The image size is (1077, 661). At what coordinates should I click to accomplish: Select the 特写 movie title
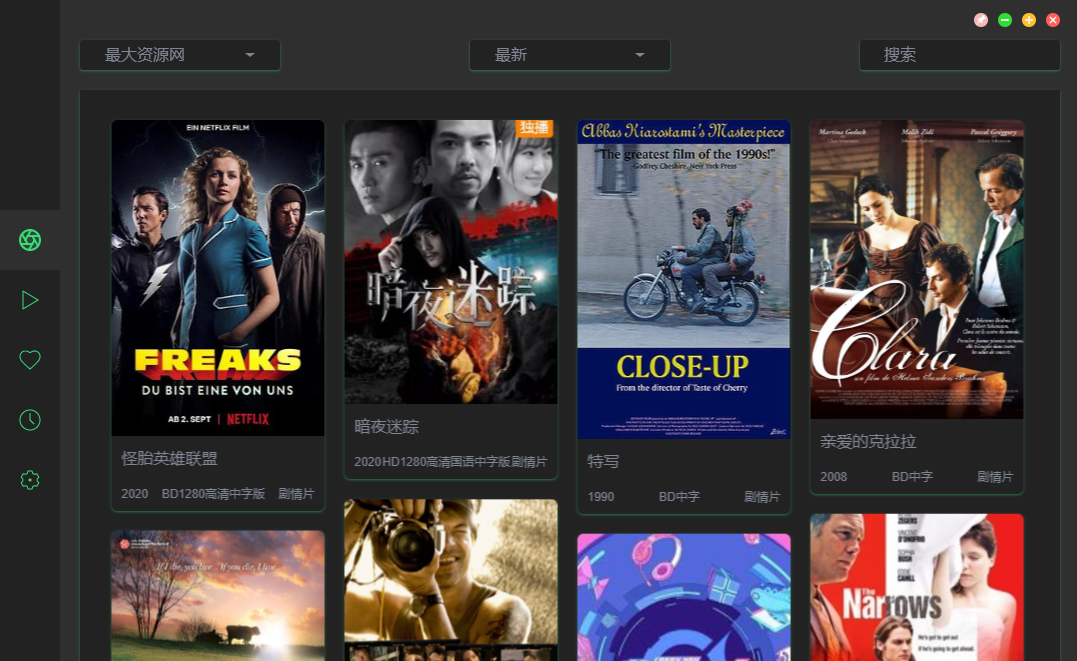pos(603,461)
